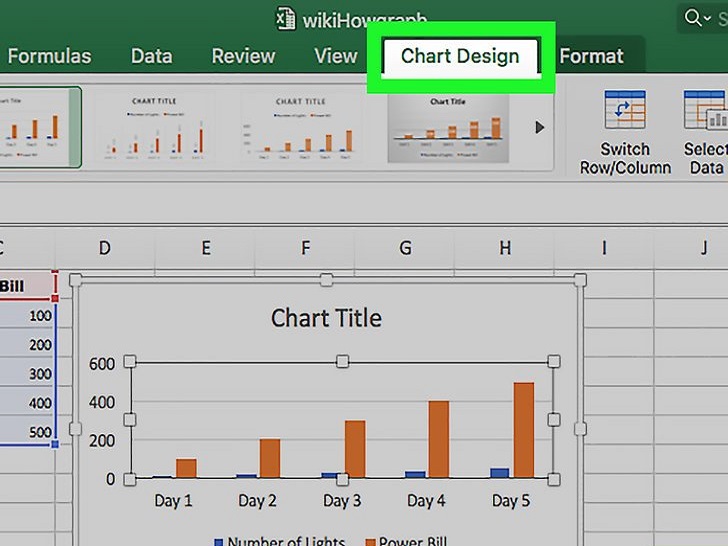The width and height of the screenshot is (728, 546).
Task: Apply the gray-background fourth chart style
Action: click(448, 128)
